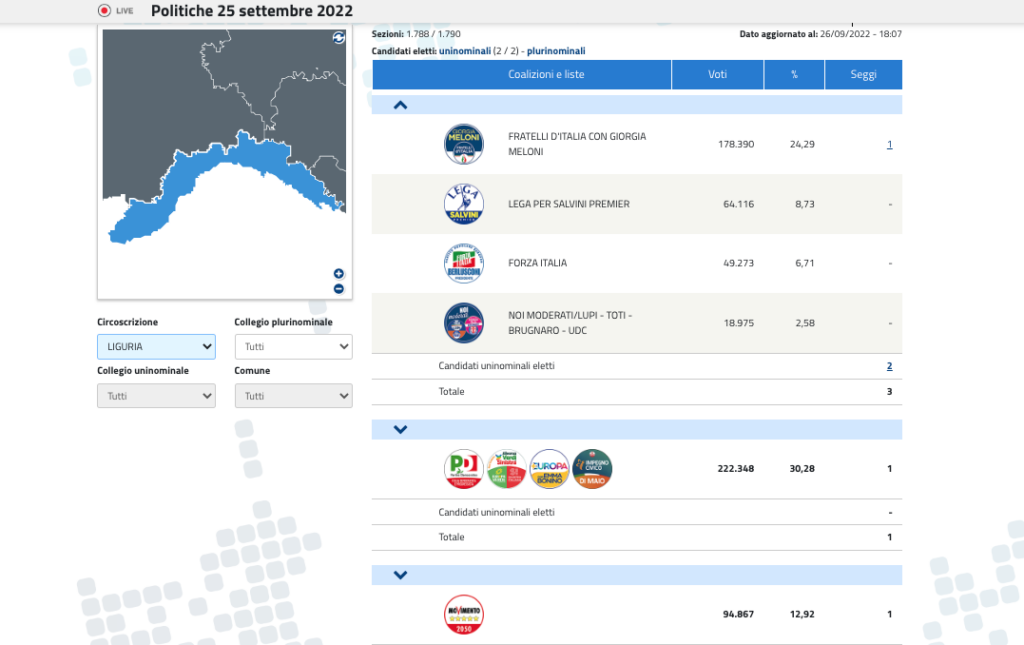Click the LEGA PER SALVINI PREMIER name

569,204
